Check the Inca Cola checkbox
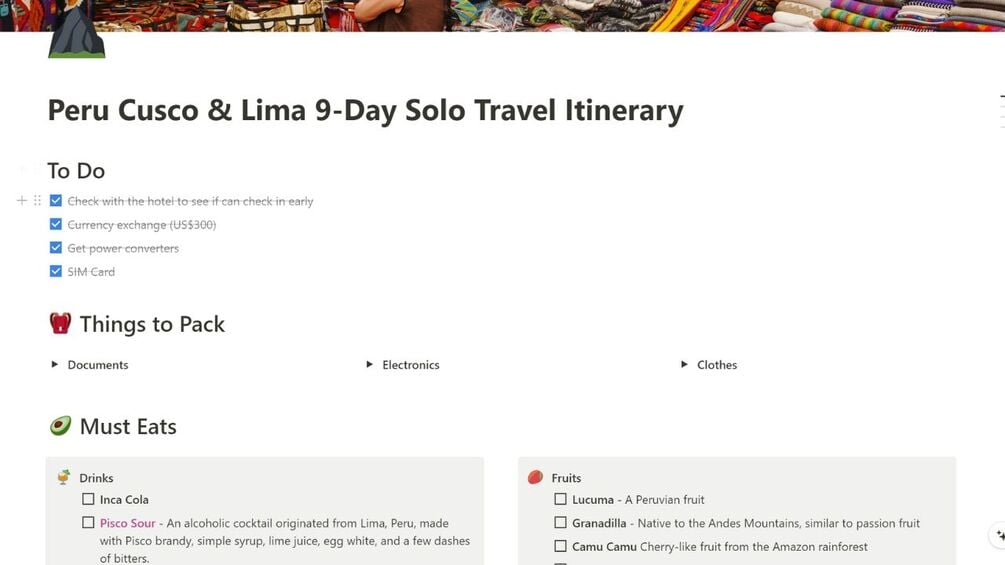 (x=88, y=499)
